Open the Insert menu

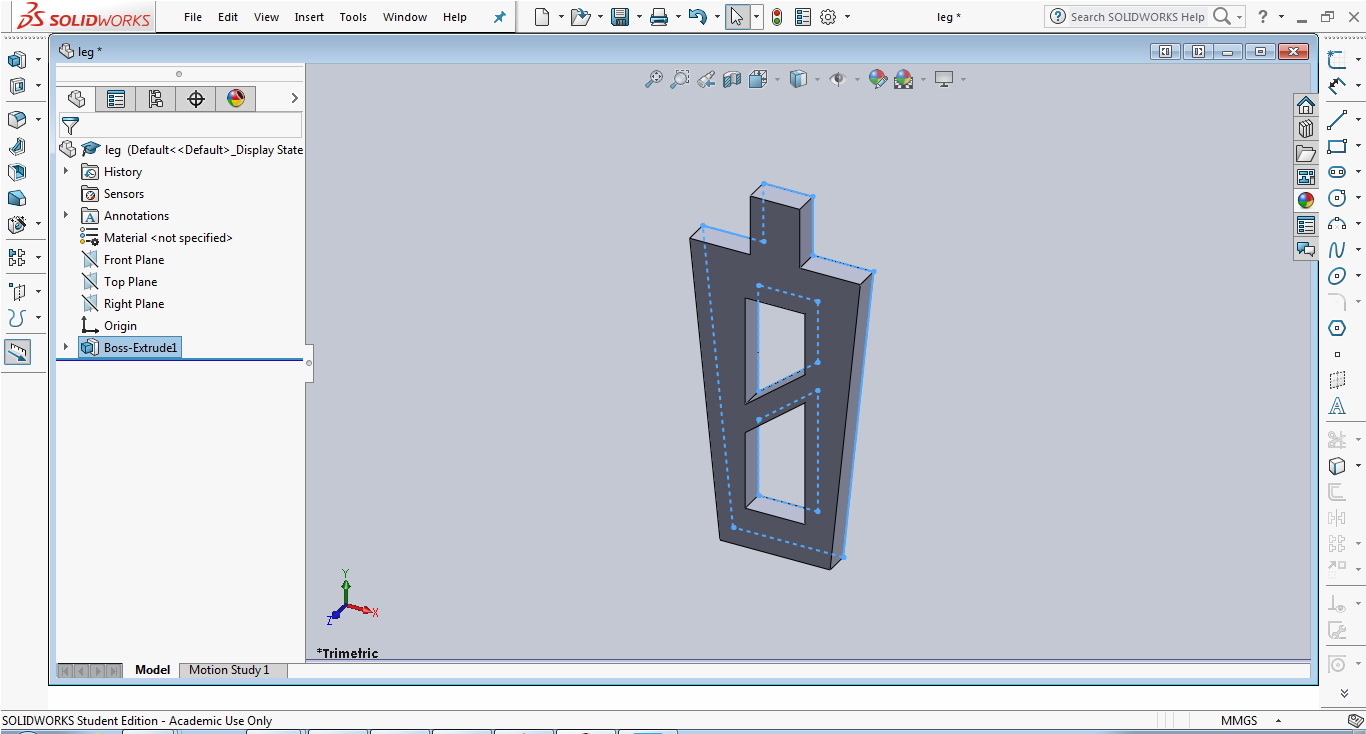tap(309, 17)
